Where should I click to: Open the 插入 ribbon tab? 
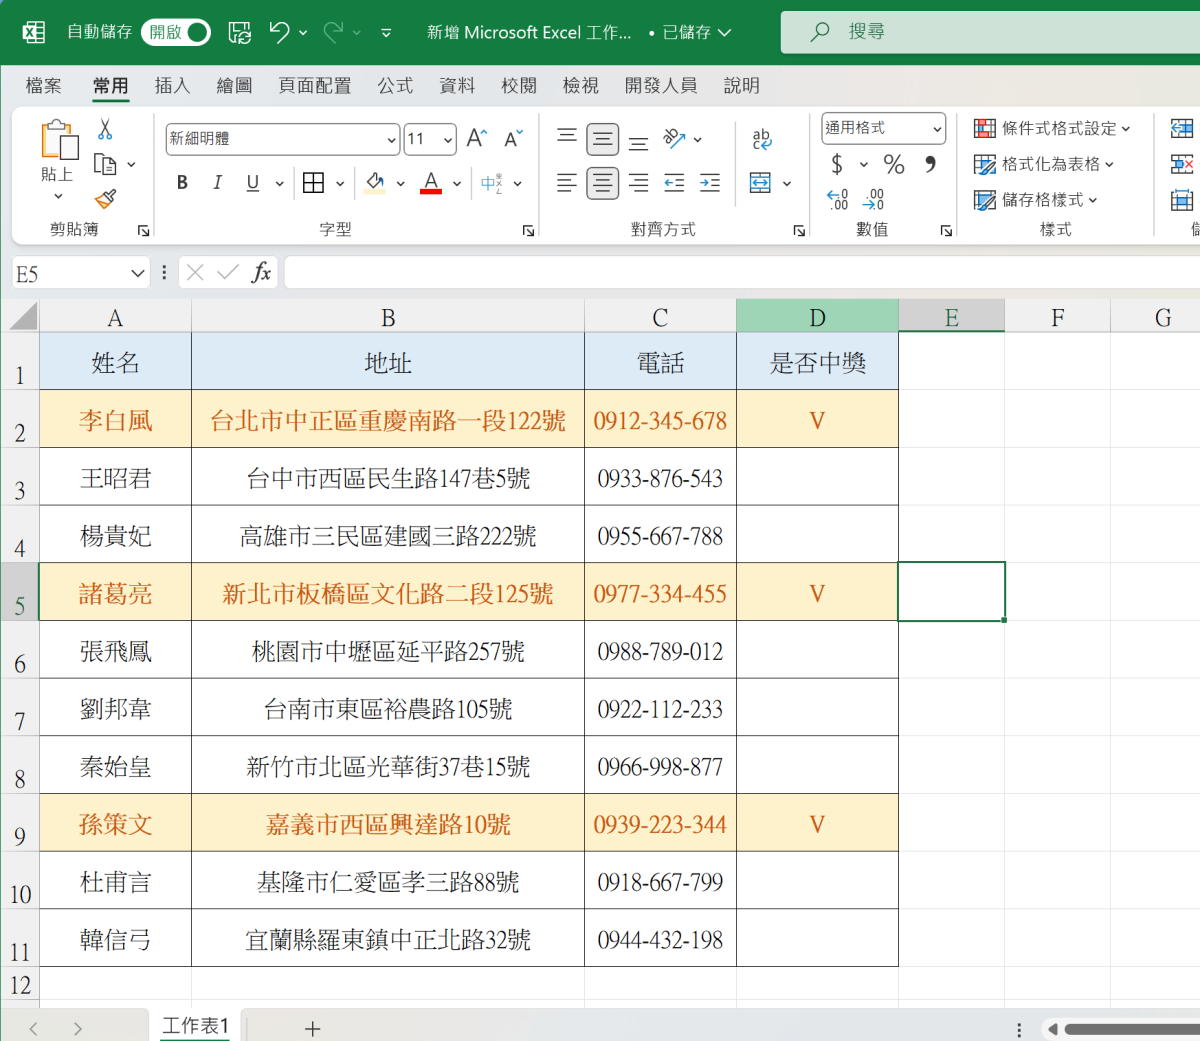pyautogui.click(x=172, y=86)
